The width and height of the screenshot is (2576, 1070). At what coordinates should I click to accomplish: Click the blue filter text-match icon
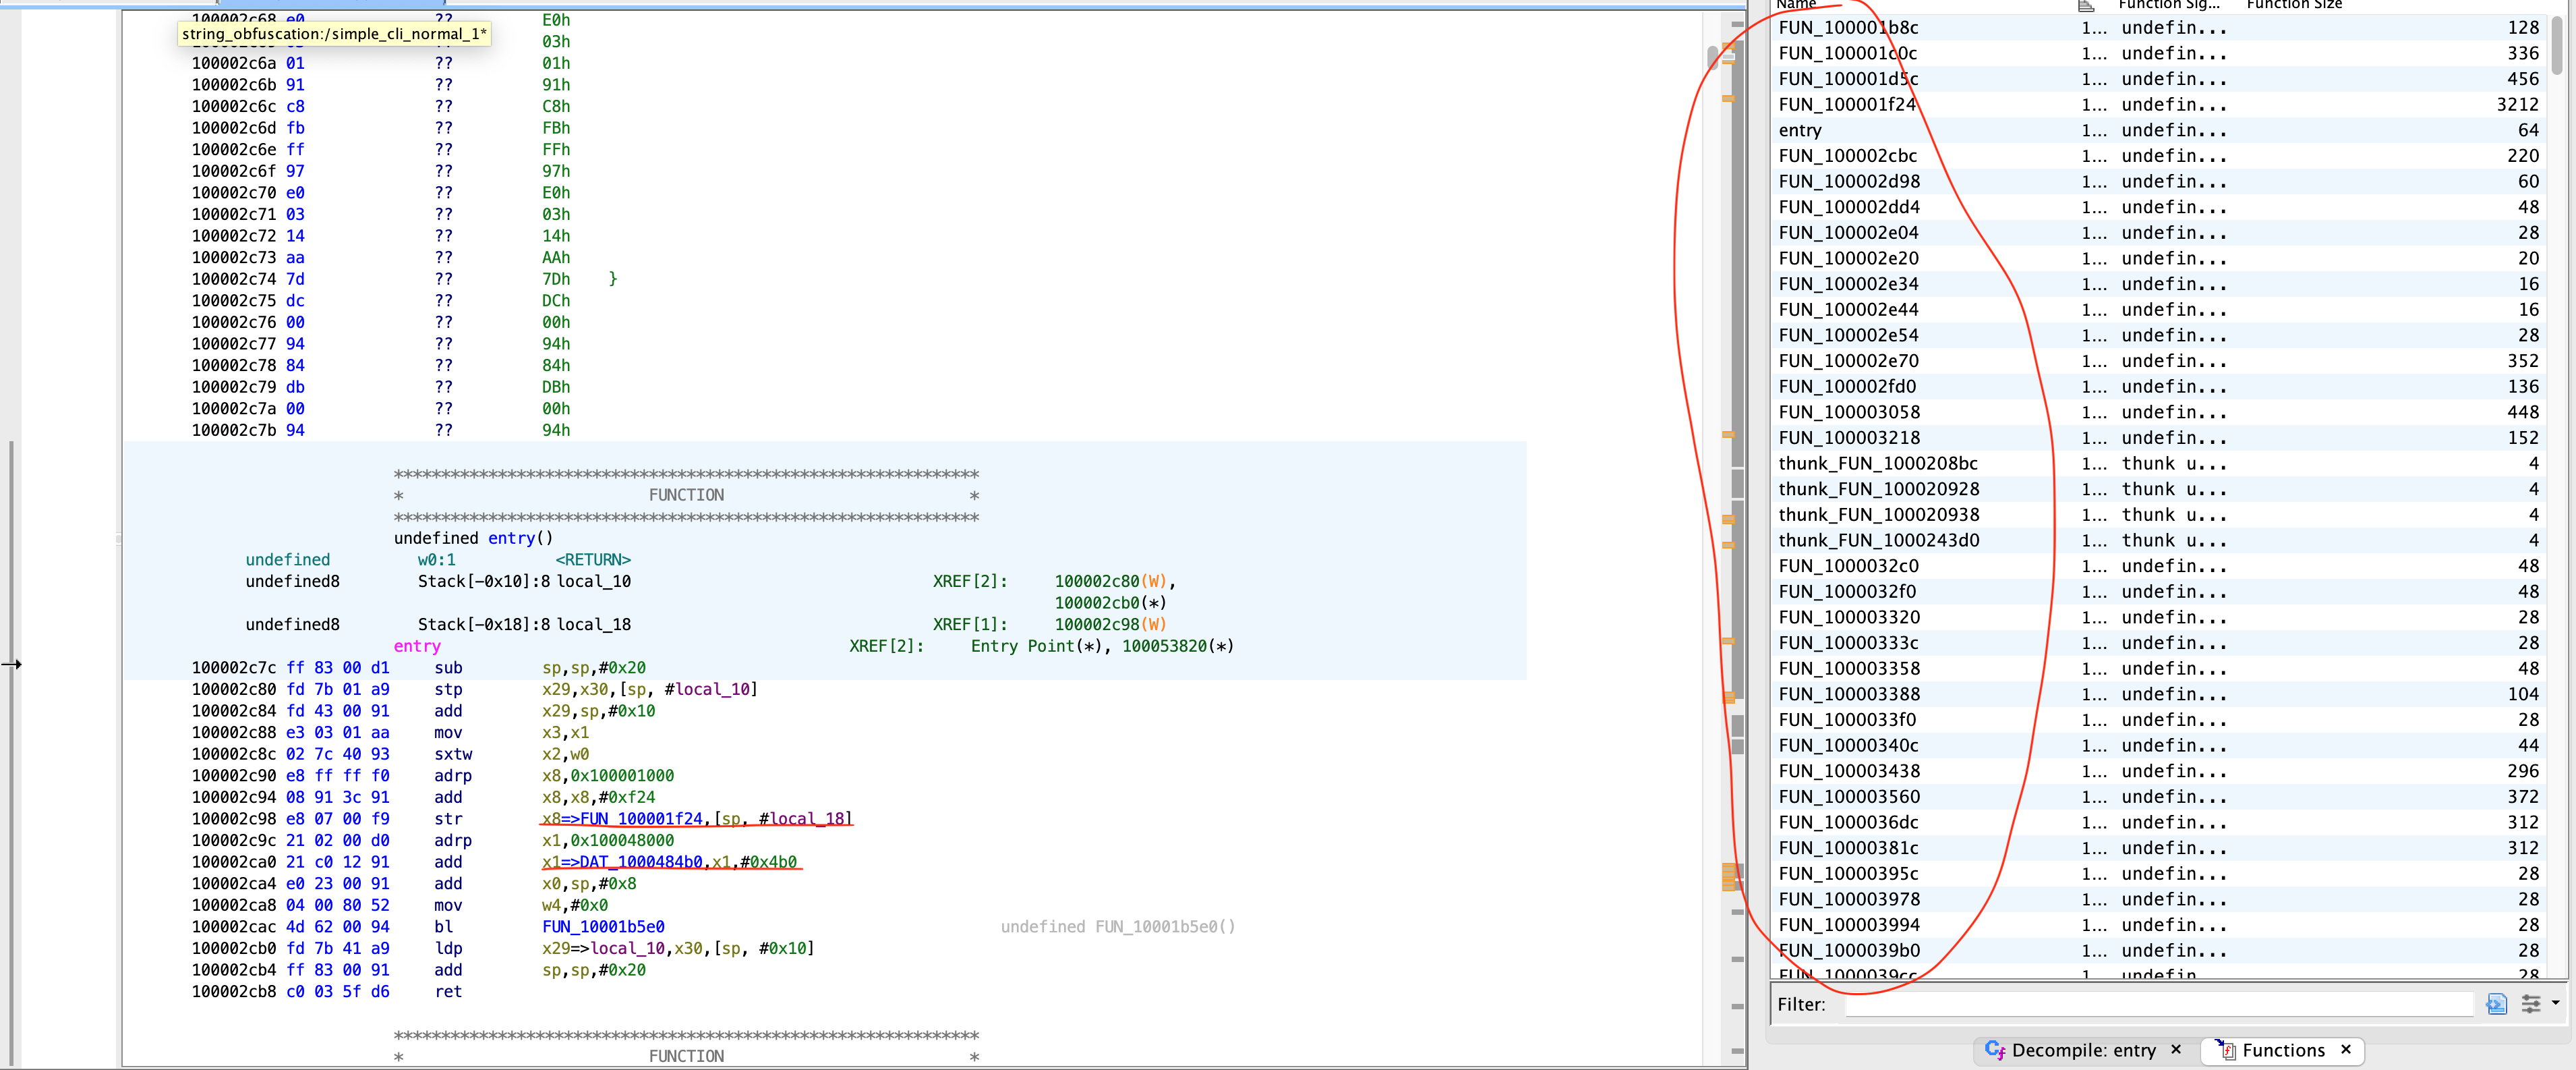2496,1004
